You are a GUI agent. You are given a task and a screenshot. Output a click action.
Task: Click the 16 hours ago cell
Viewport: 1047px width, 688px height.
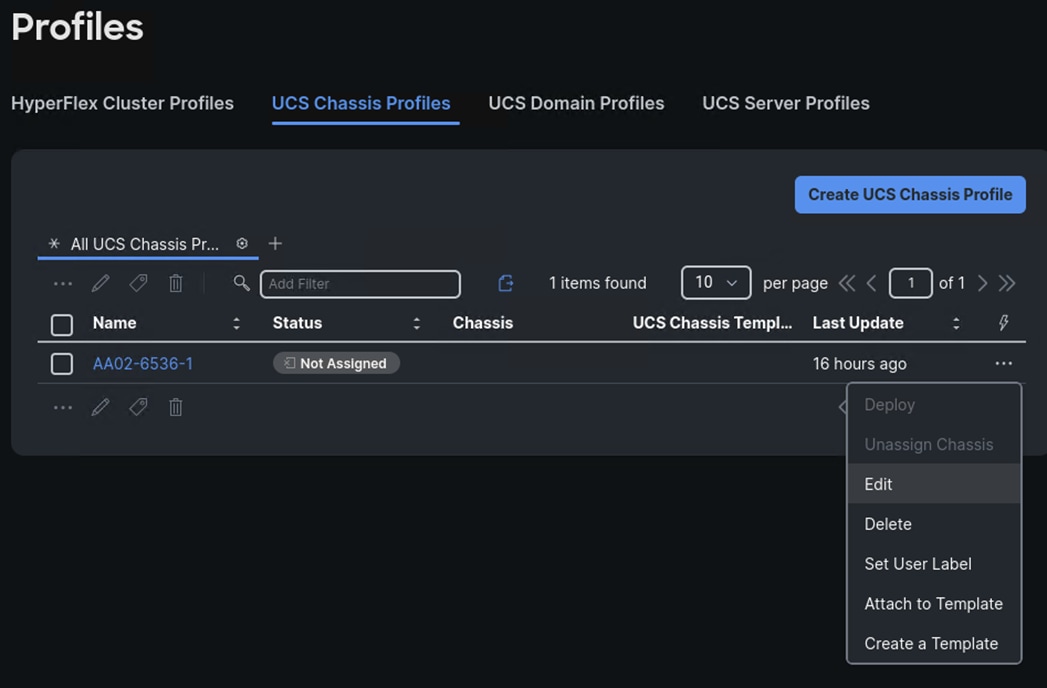pos(859,364)
